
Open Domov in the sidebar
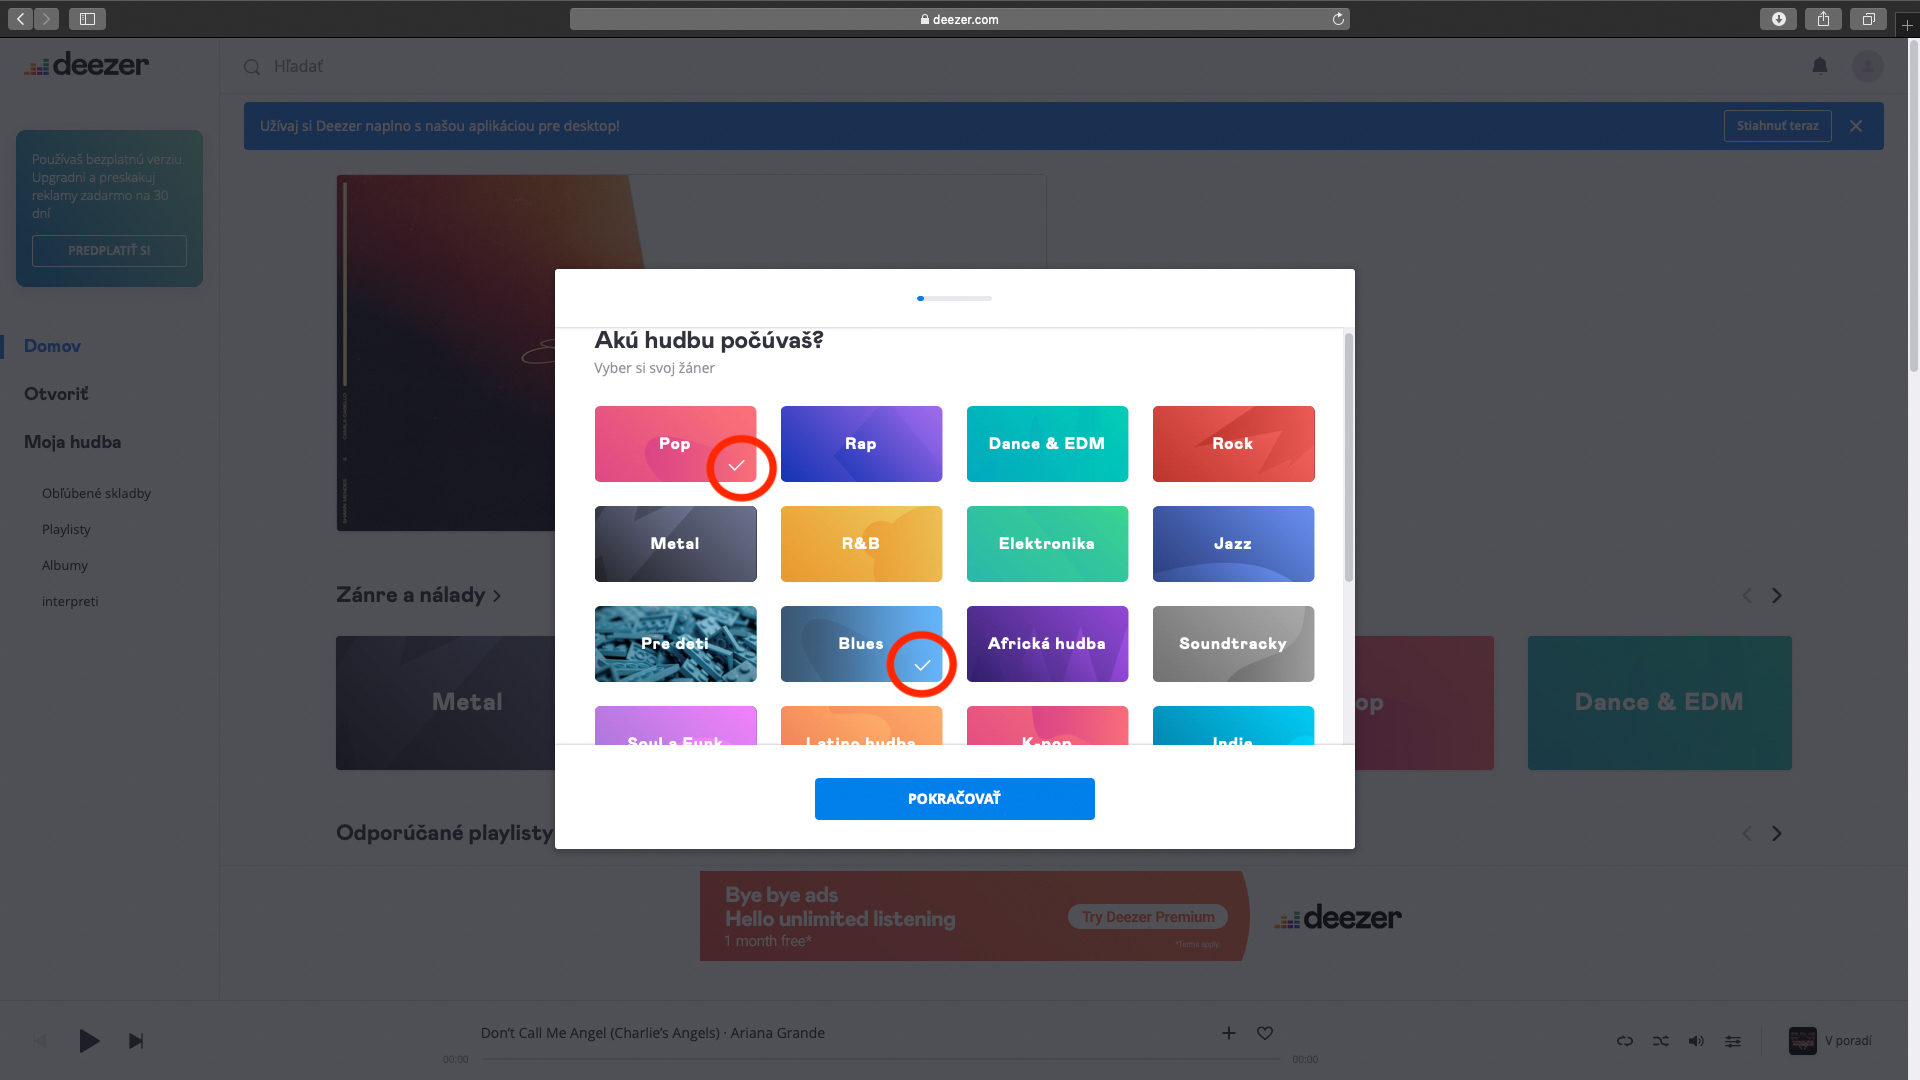pos(52,346)
